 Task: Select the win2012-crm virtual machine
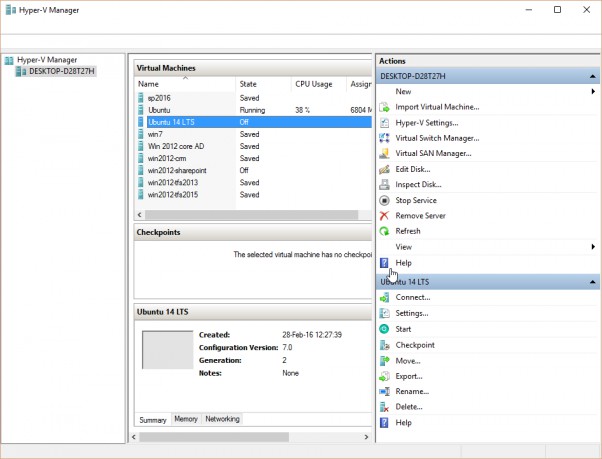click(253, 159)
